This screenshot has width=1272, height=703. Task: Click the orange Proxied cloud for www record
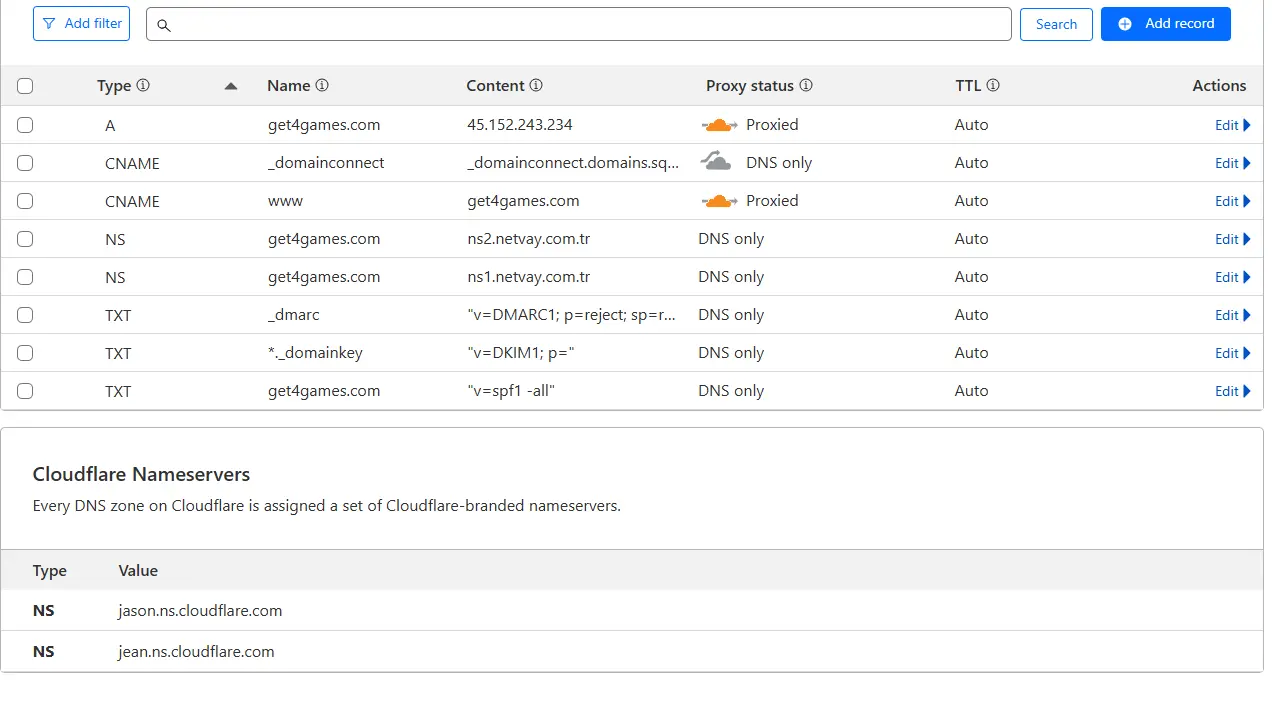[719, 201]
